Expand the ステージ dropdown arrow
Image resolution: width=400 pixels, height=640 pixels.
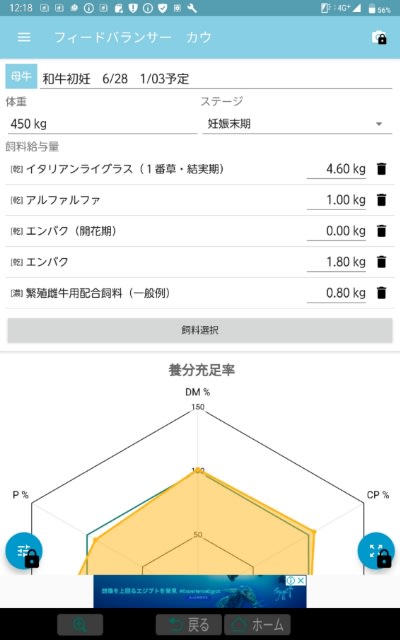pos(379,124)
